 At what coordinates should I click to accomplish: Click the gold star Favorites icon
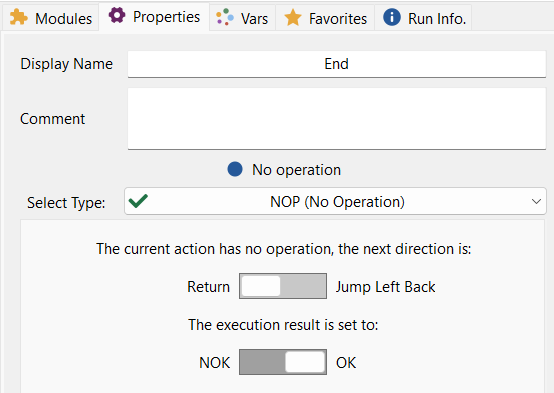click(x=293, y=17)
